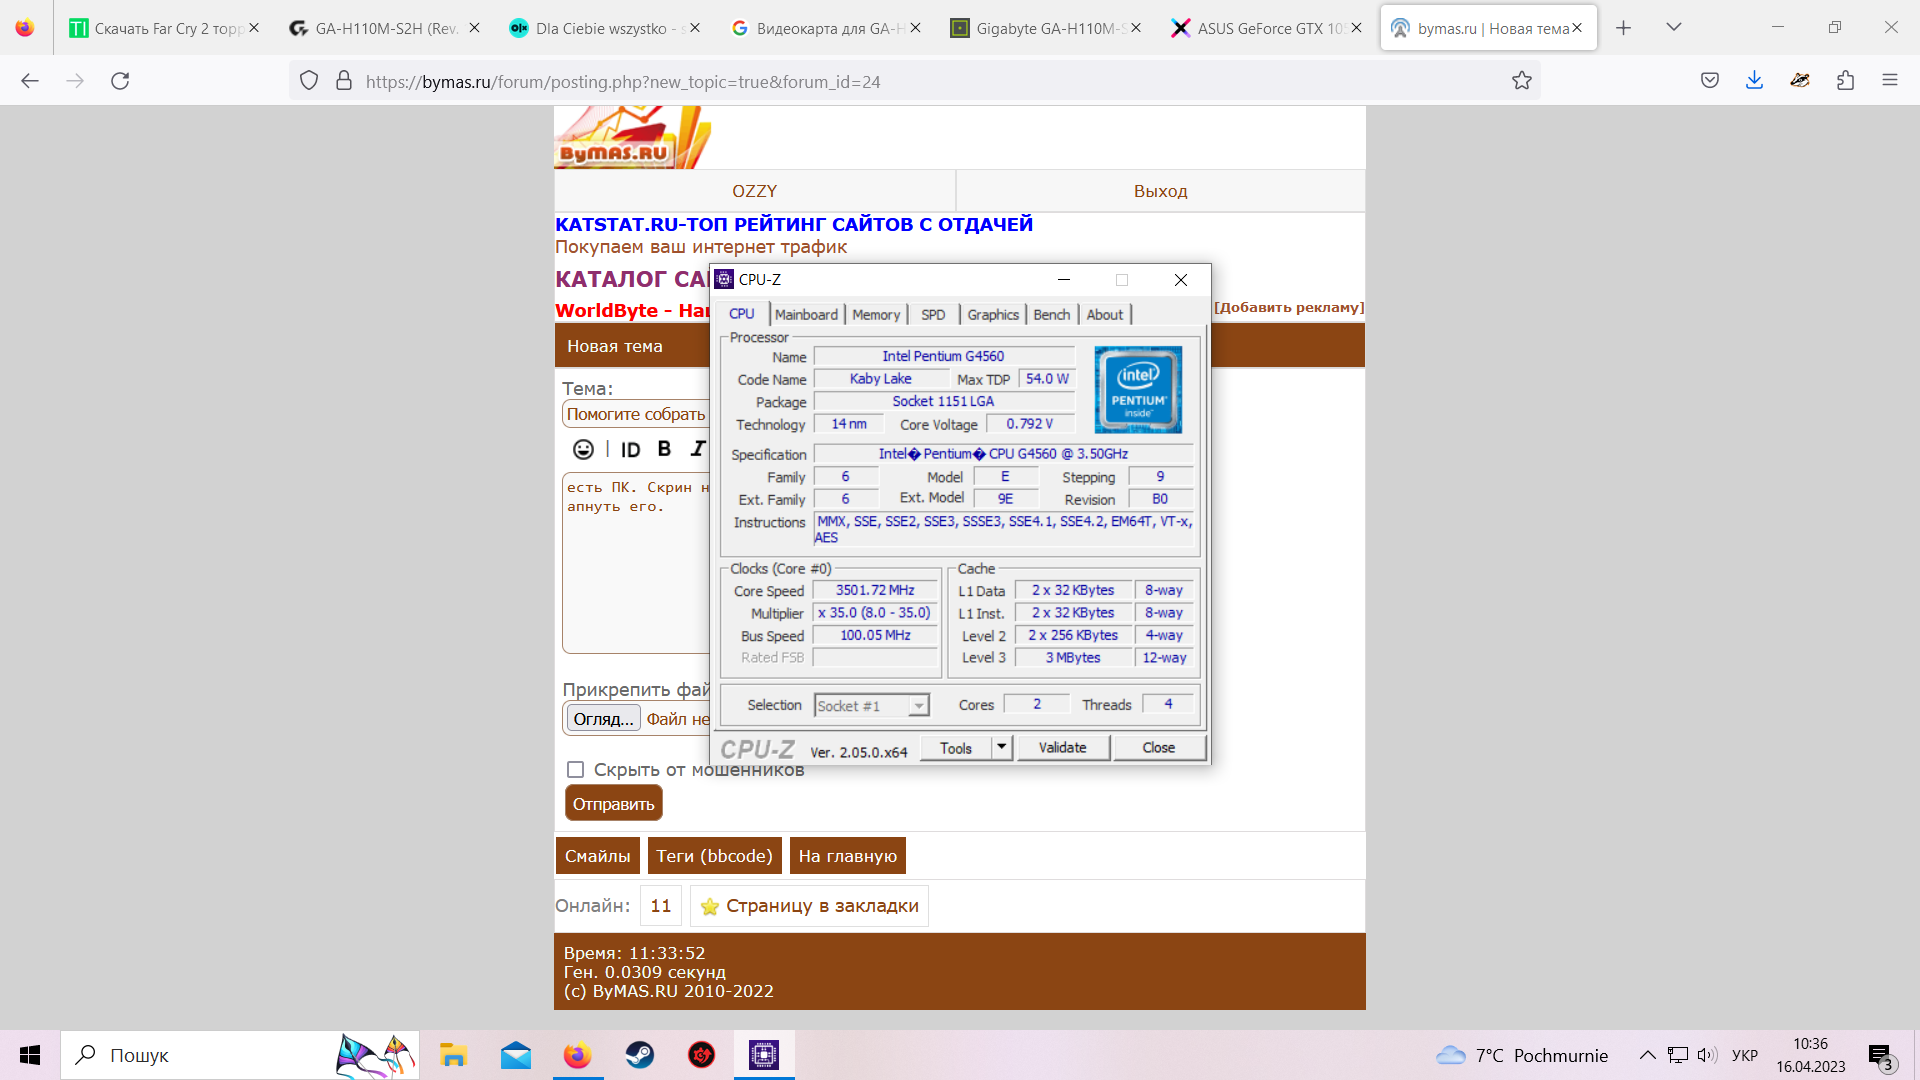Click the Validate button in CPU-Z
Viewport: 1920px width, 1080px height.
[x=1062, y=747]
